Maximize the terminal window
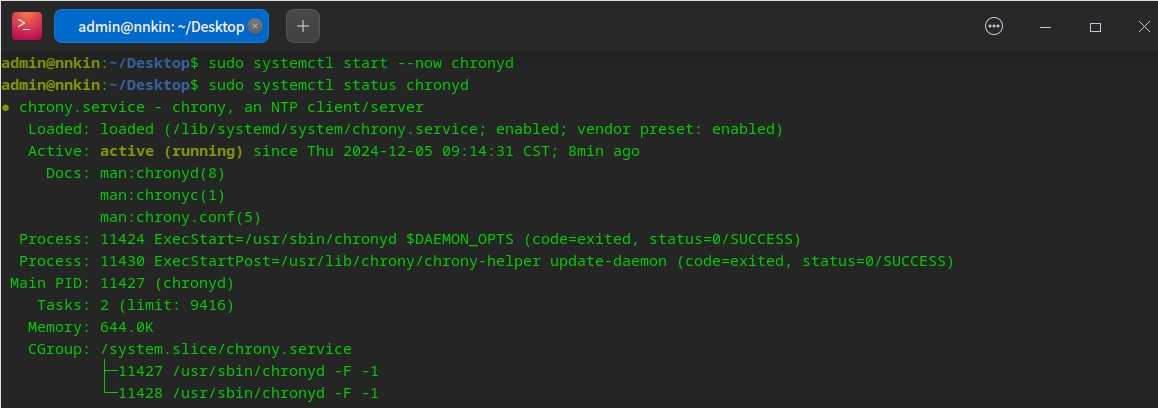Viewport: 1158px width, 408px height. (x=1095, y=27)
